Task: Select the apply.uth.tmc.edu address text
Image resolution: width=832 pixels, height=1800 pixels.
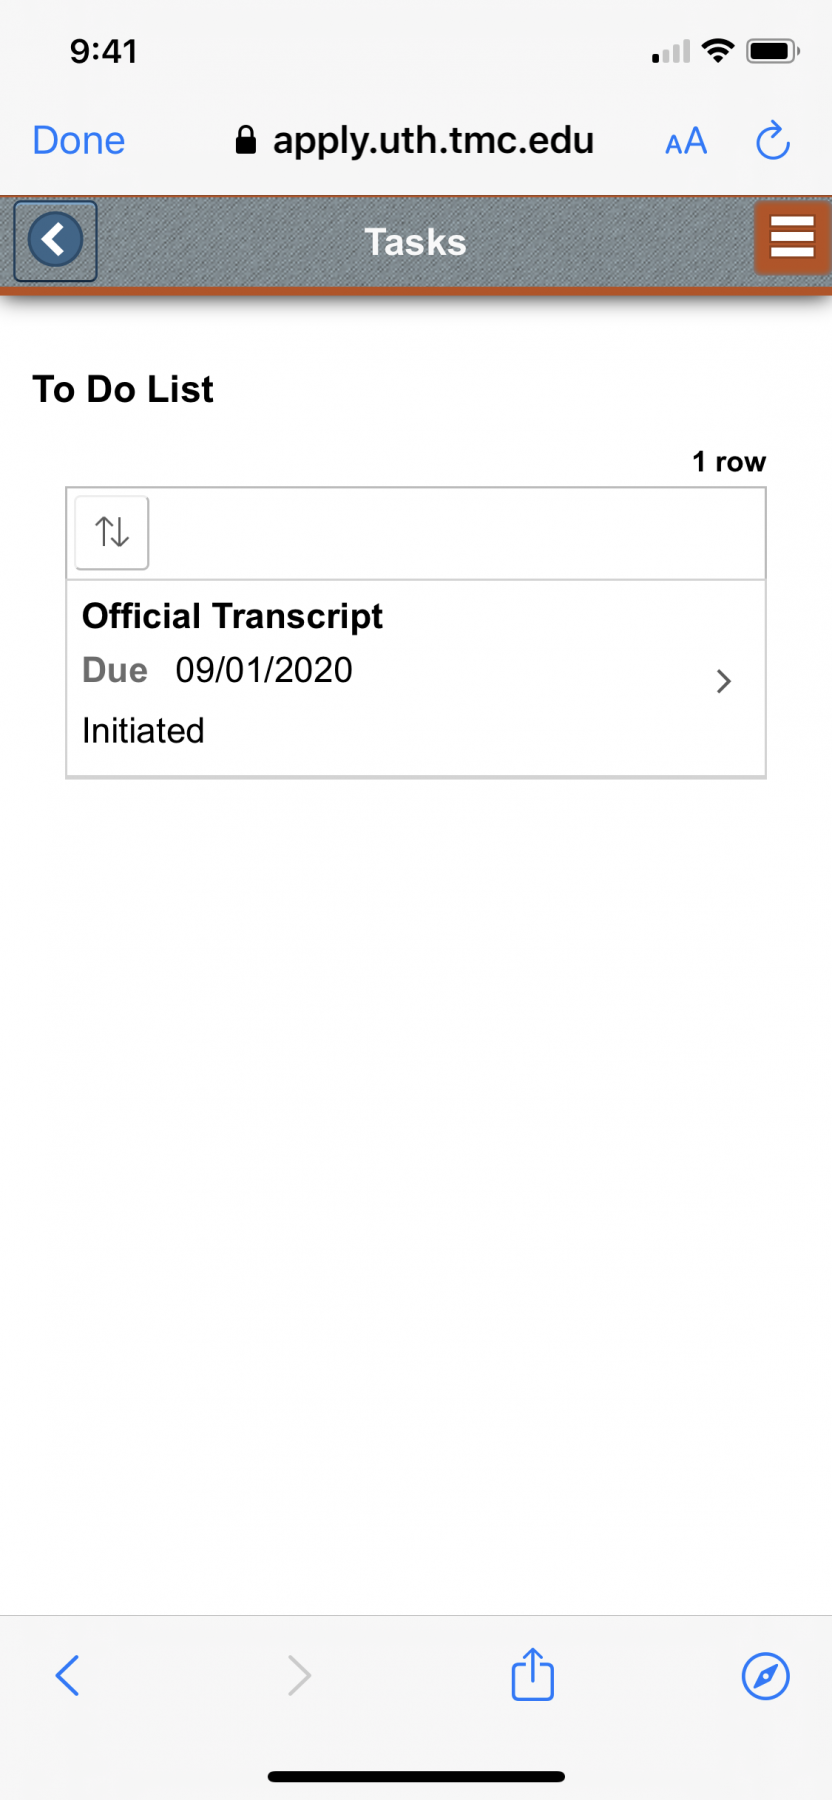Action: (x=433, y=141)
